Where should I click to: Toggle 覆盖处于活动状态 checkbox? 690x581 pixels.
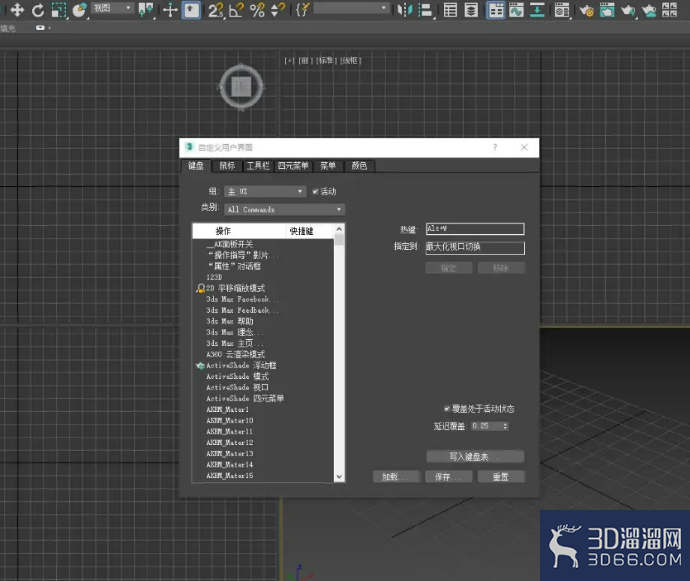pos(447,409)
